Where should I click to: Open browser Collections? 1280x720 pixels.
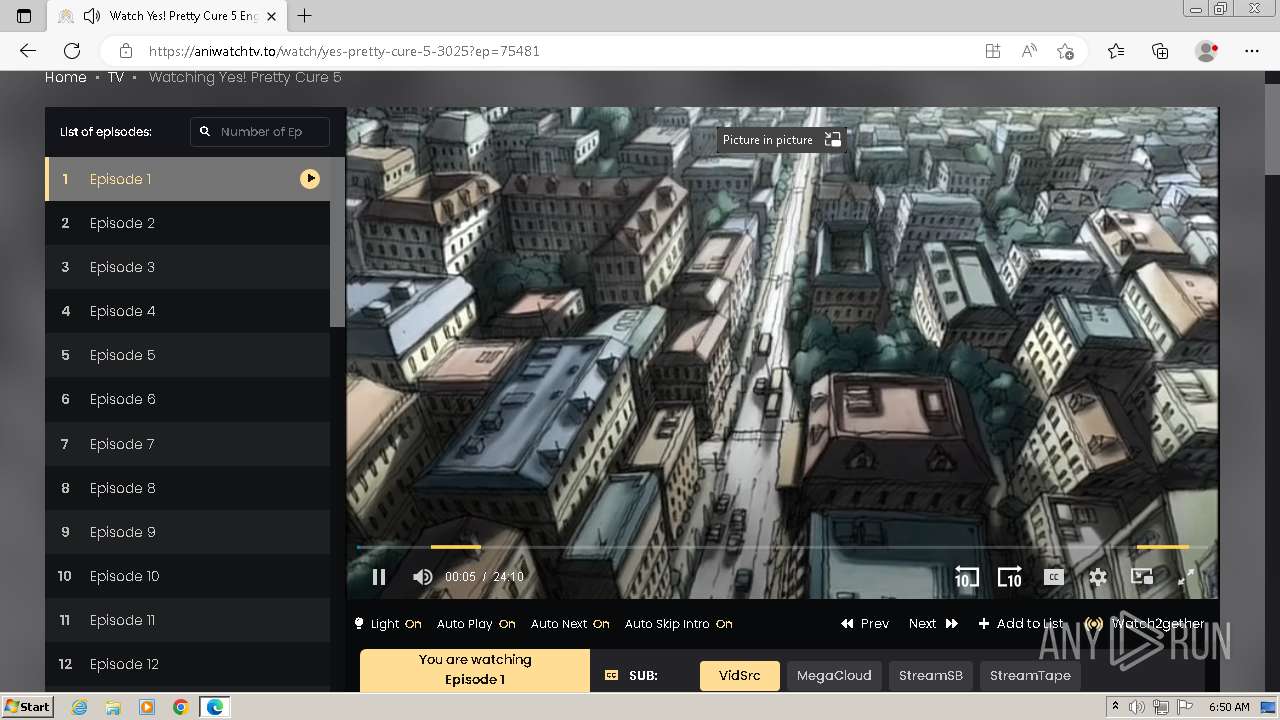(1160, 51)
